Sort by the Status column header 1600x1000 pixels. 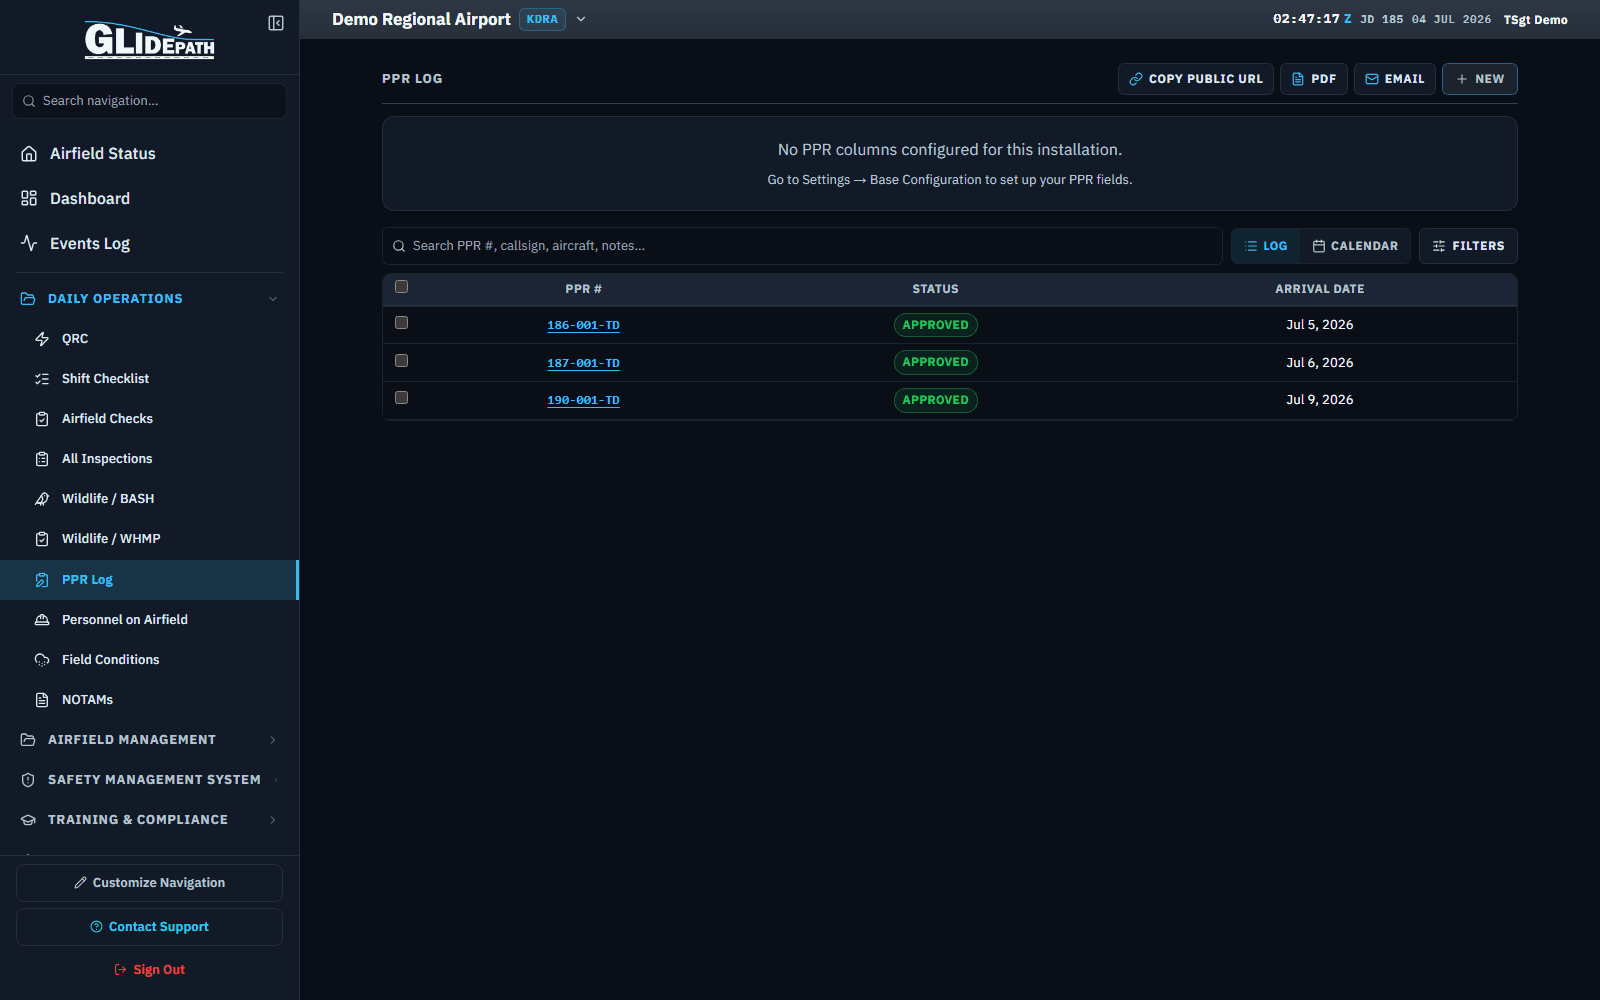point(935,289)
